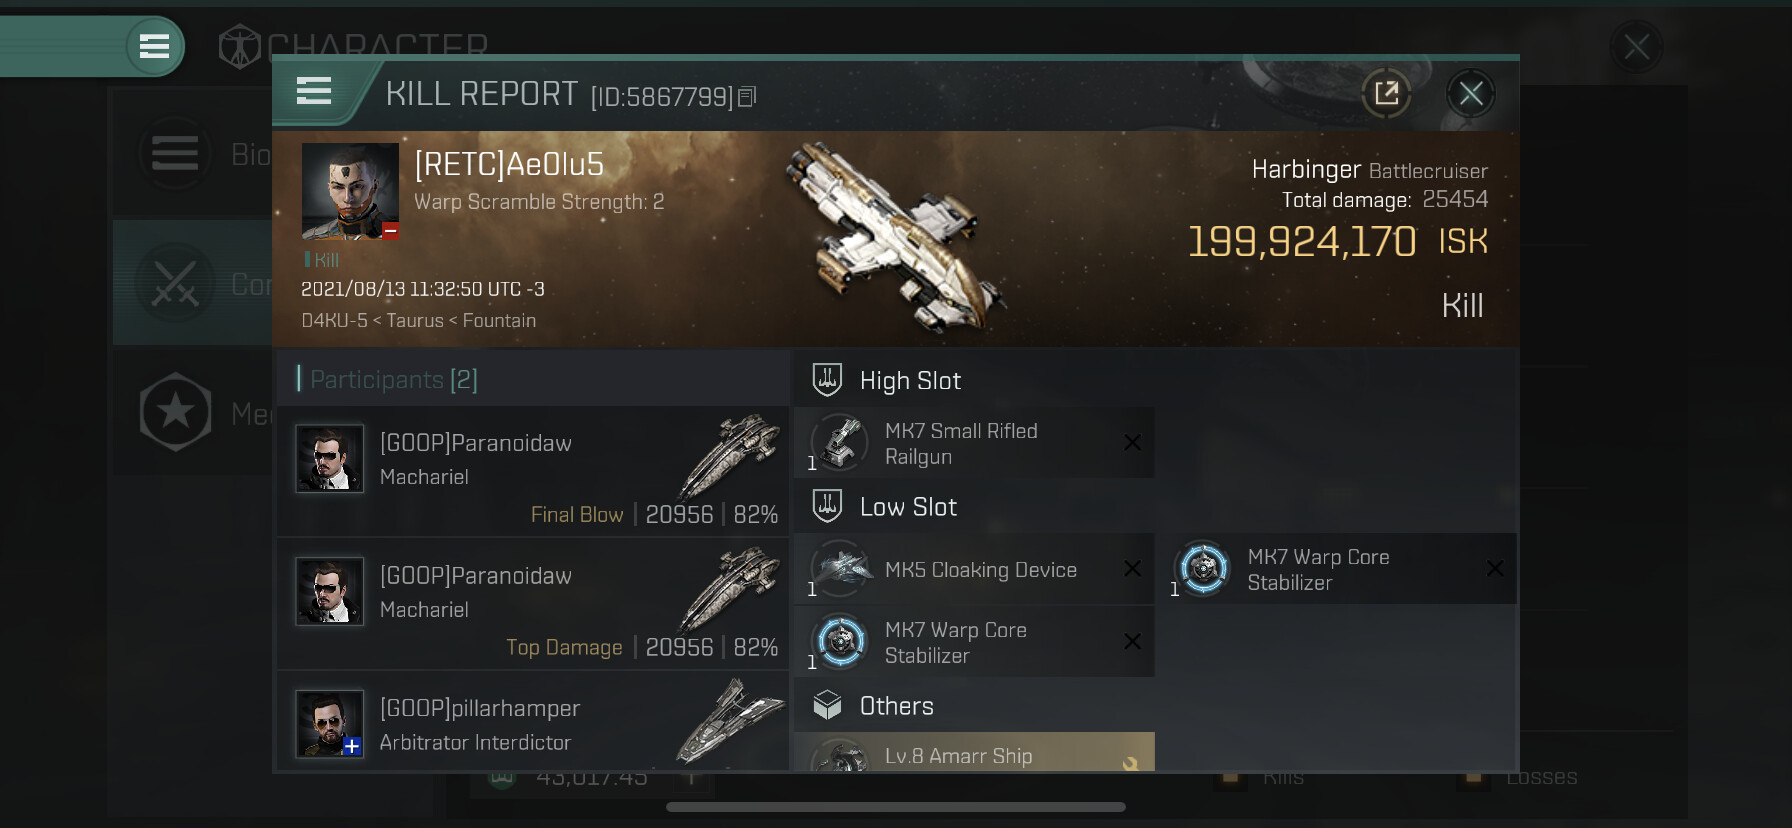1792x828 pixels.
Task: Open AeOlu5 character portrait
Action: point(350,191)
